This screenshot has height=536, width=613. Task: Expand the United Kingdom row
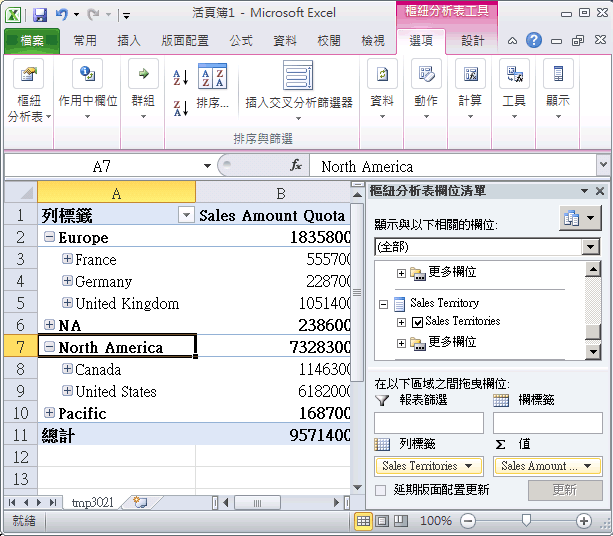67,302
